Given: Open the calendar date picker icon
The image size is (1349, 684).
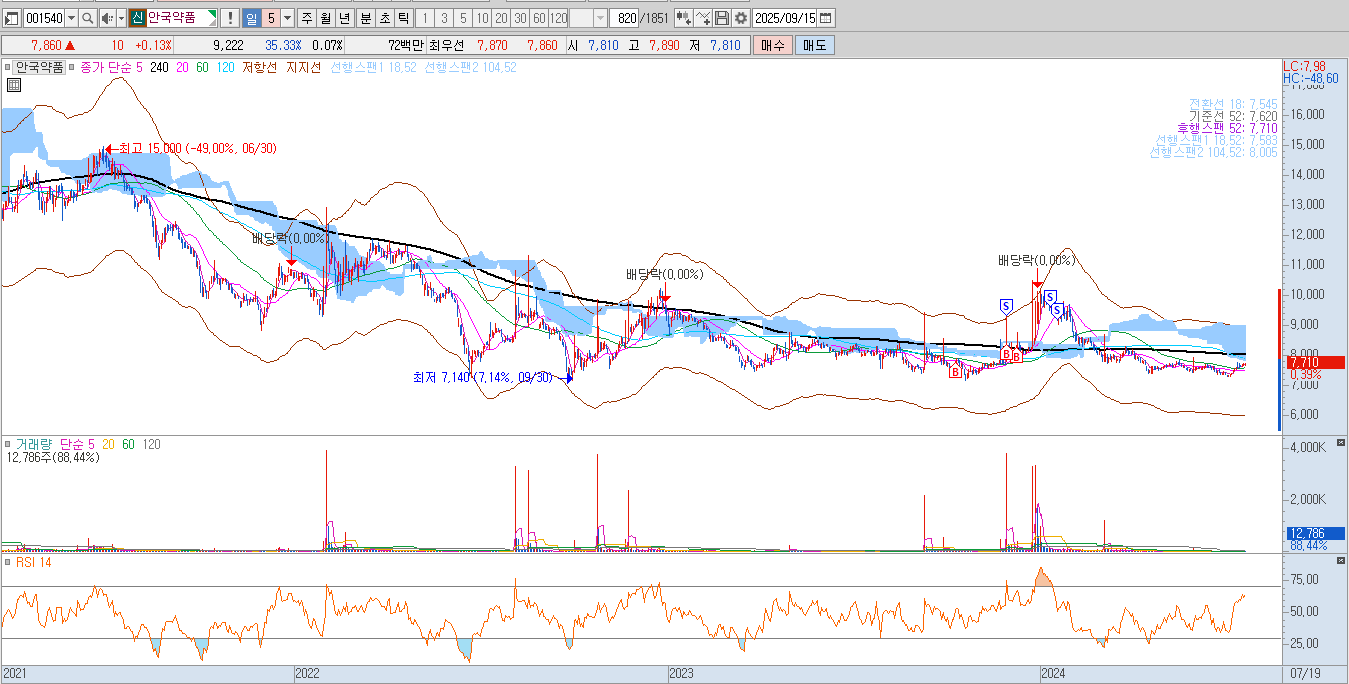Looking at the screenshot, I should coord(826,18).
